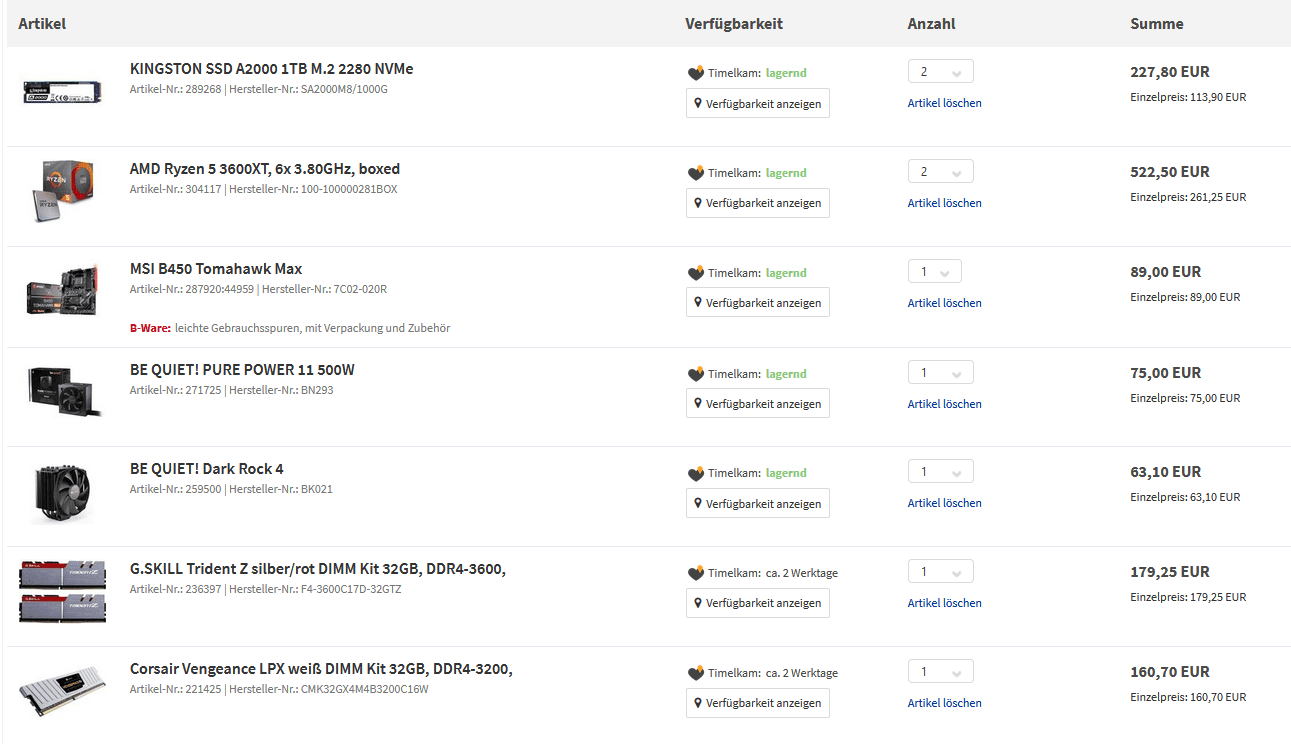Click the Corsair Vengeance LPX product image
This screenshot has height=744, width=1291.
tap(62, 690)
